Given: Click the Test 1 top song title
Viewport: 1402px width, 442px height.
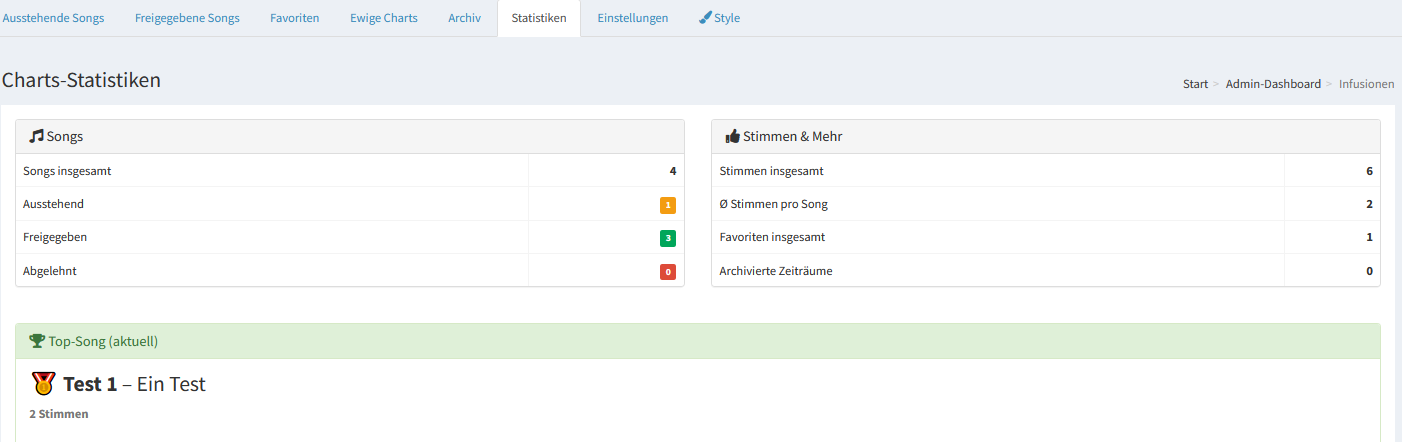Looking at the screenshot, I should (90, 384).
